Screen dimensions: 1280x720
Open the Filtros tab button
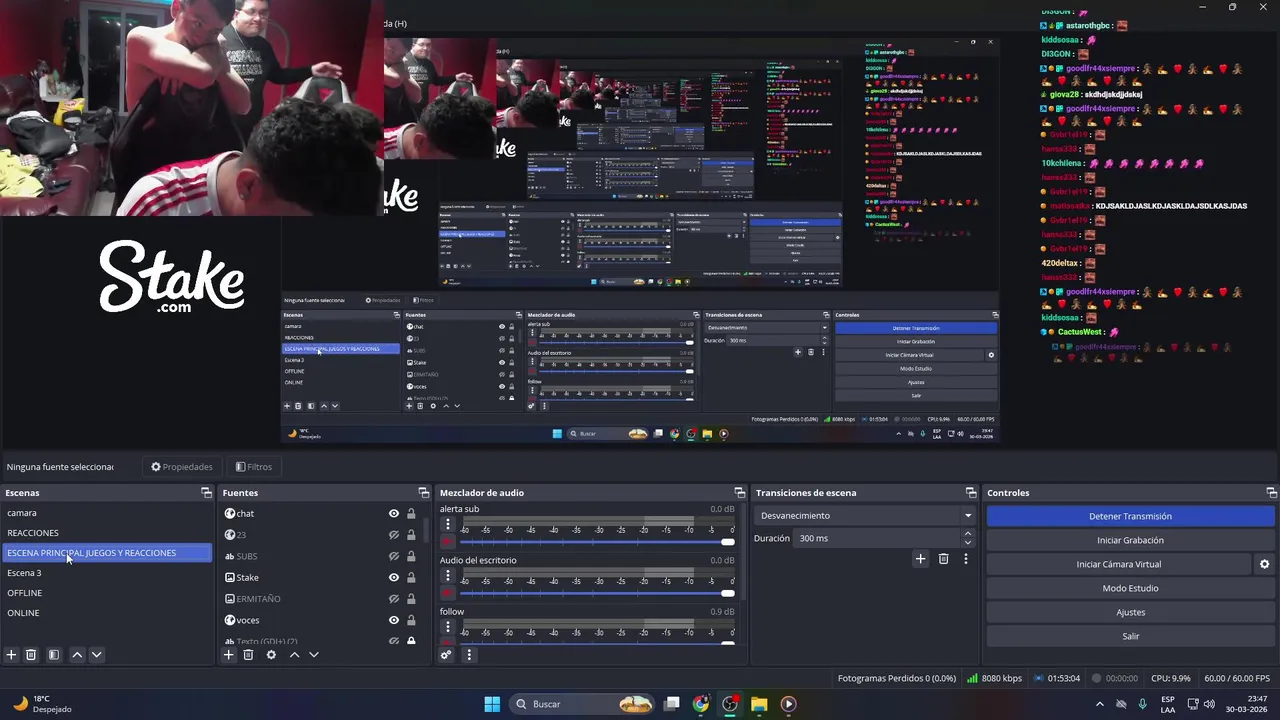[x=253, y=467]
